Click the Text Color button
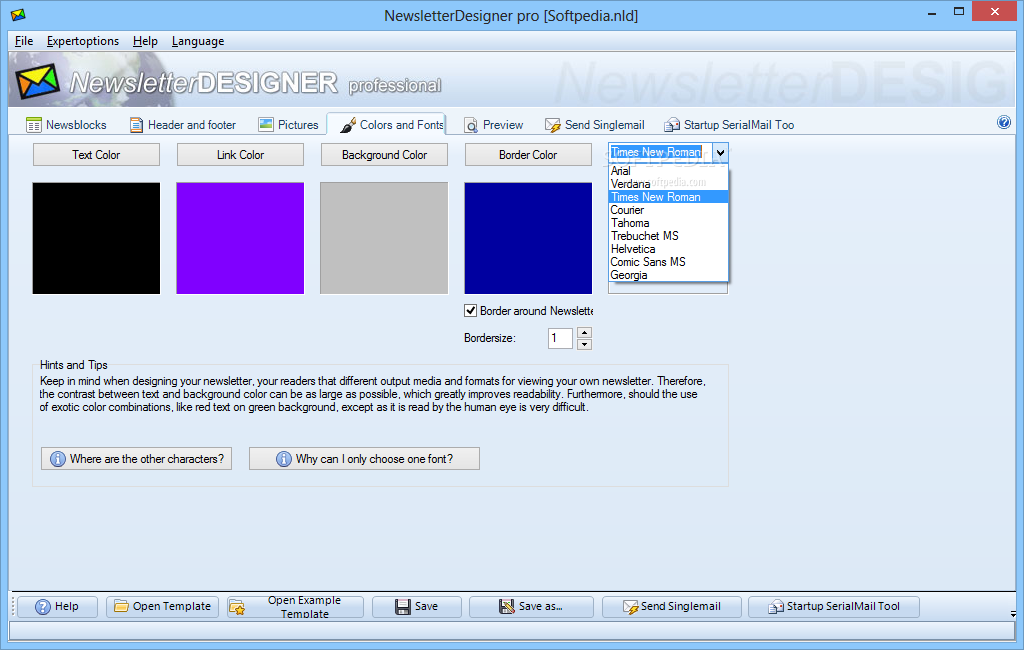This screenshot has height=650, width=1024. 96,155
